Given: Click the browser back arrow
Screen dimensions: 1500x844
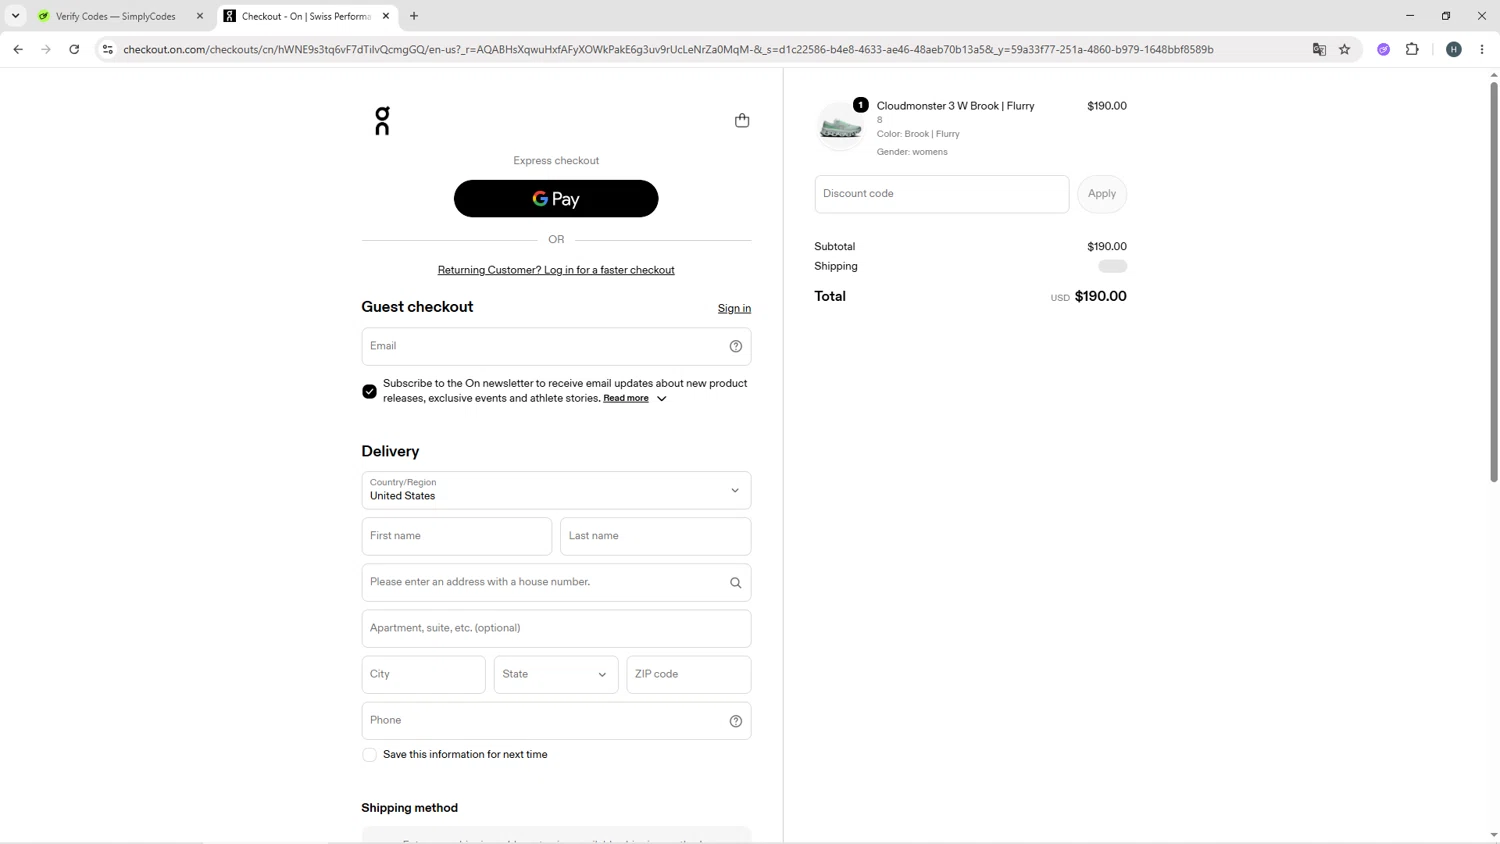Looking at the screenshot, I should (x=18, y=49).
